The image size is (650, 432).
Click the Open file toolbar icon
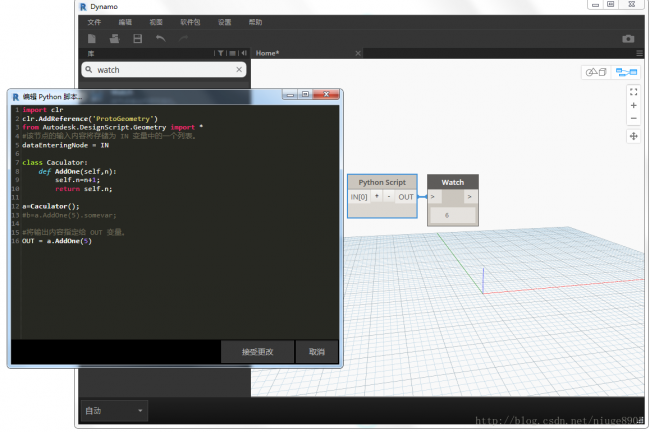[114, 38]
